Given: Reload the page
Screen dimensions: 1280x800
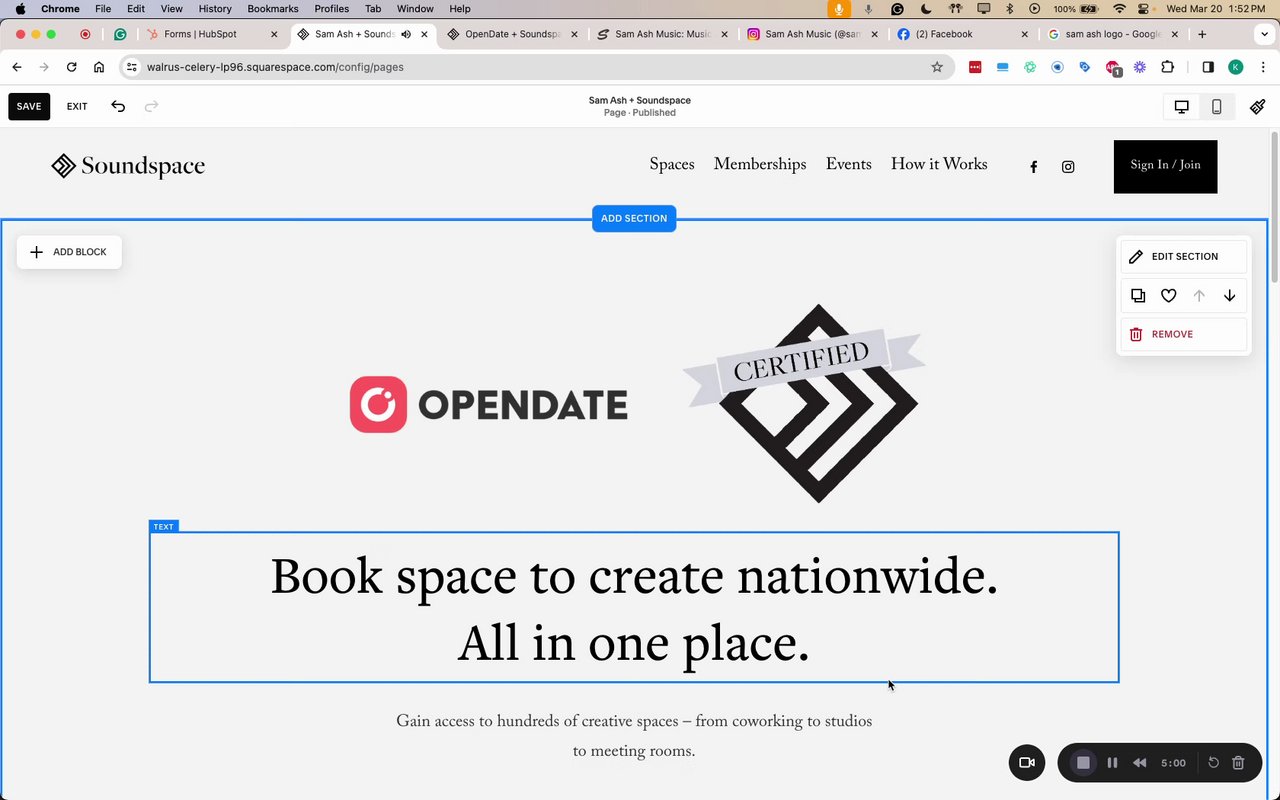Looking at the screenshot, I should pyautogui.click(x=71, y=67).
